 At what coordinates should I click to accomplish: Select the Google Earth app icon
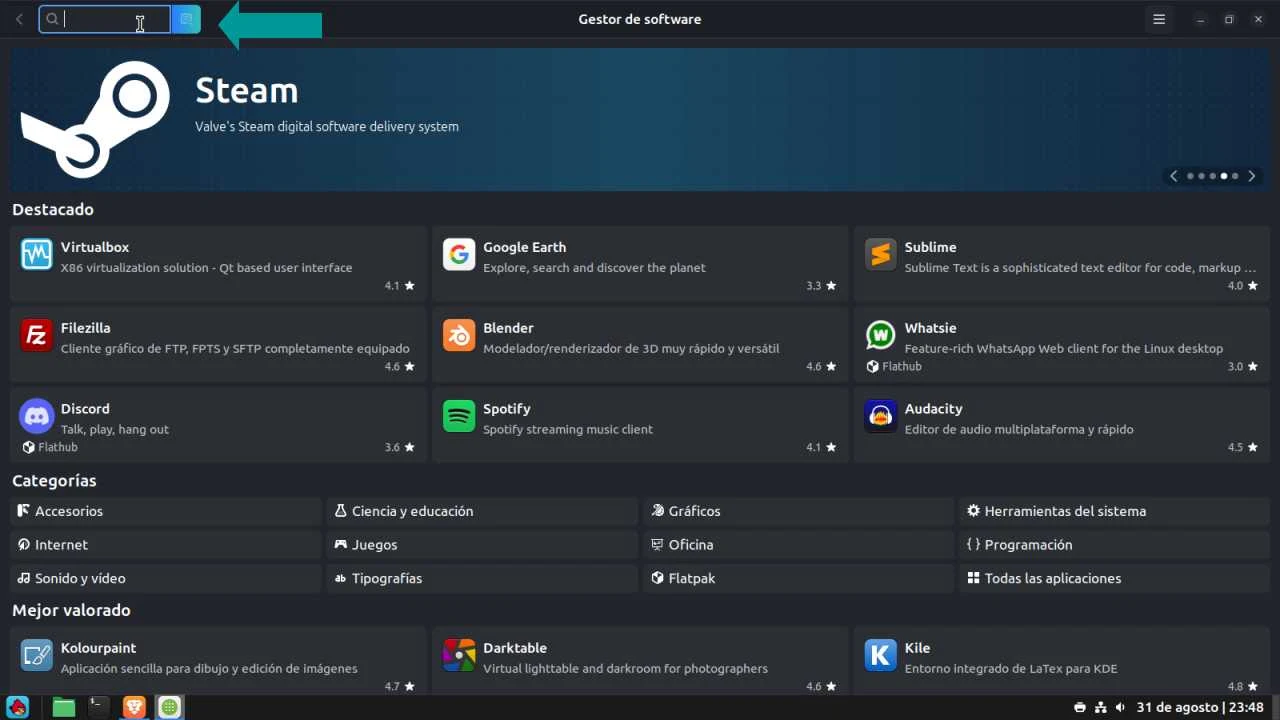459,255
